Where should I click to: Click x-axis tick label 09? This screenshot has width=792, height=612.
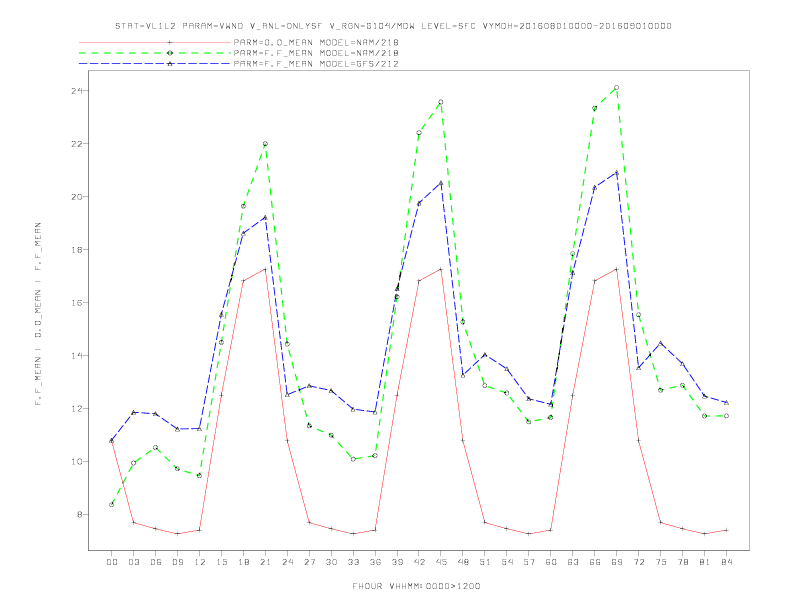click(177, 562)
